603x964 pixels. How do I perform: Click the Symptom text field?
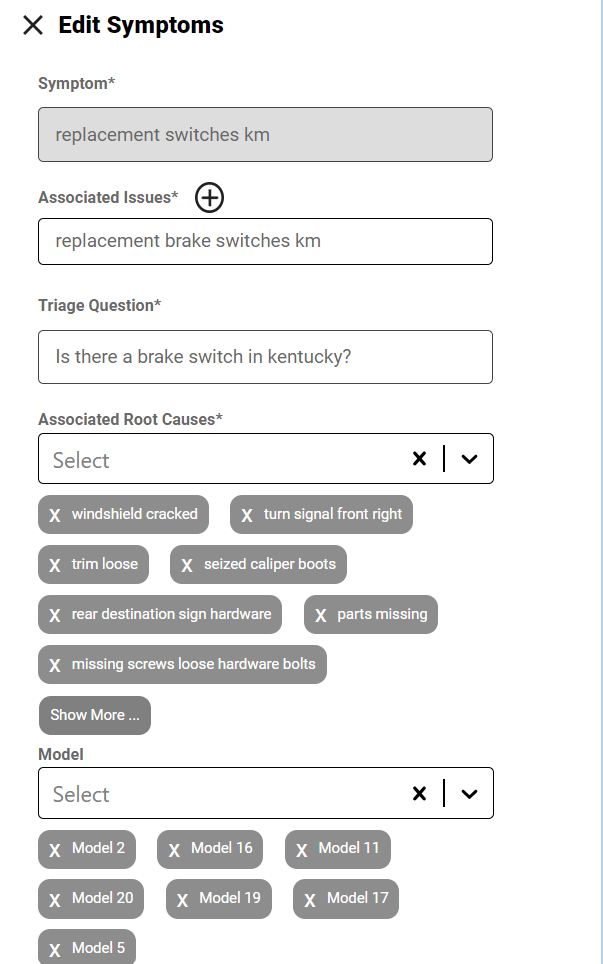[265, 135]
